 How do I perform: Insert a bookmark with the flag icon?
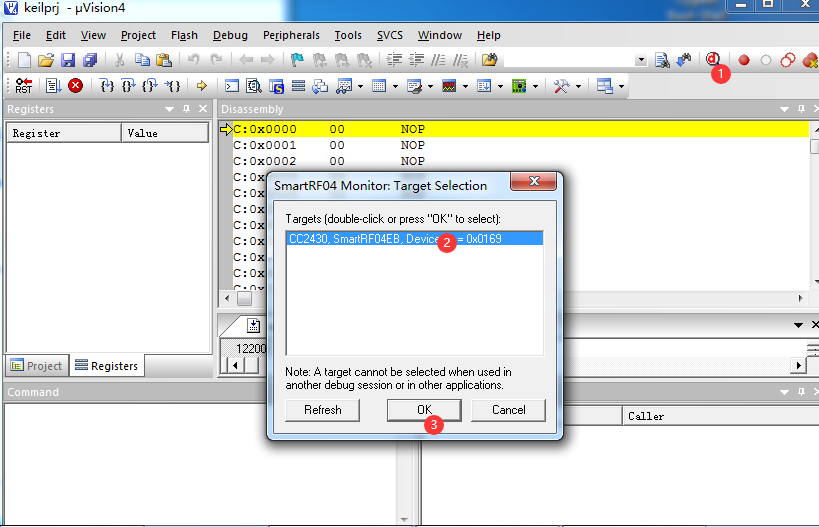(297, 60)
